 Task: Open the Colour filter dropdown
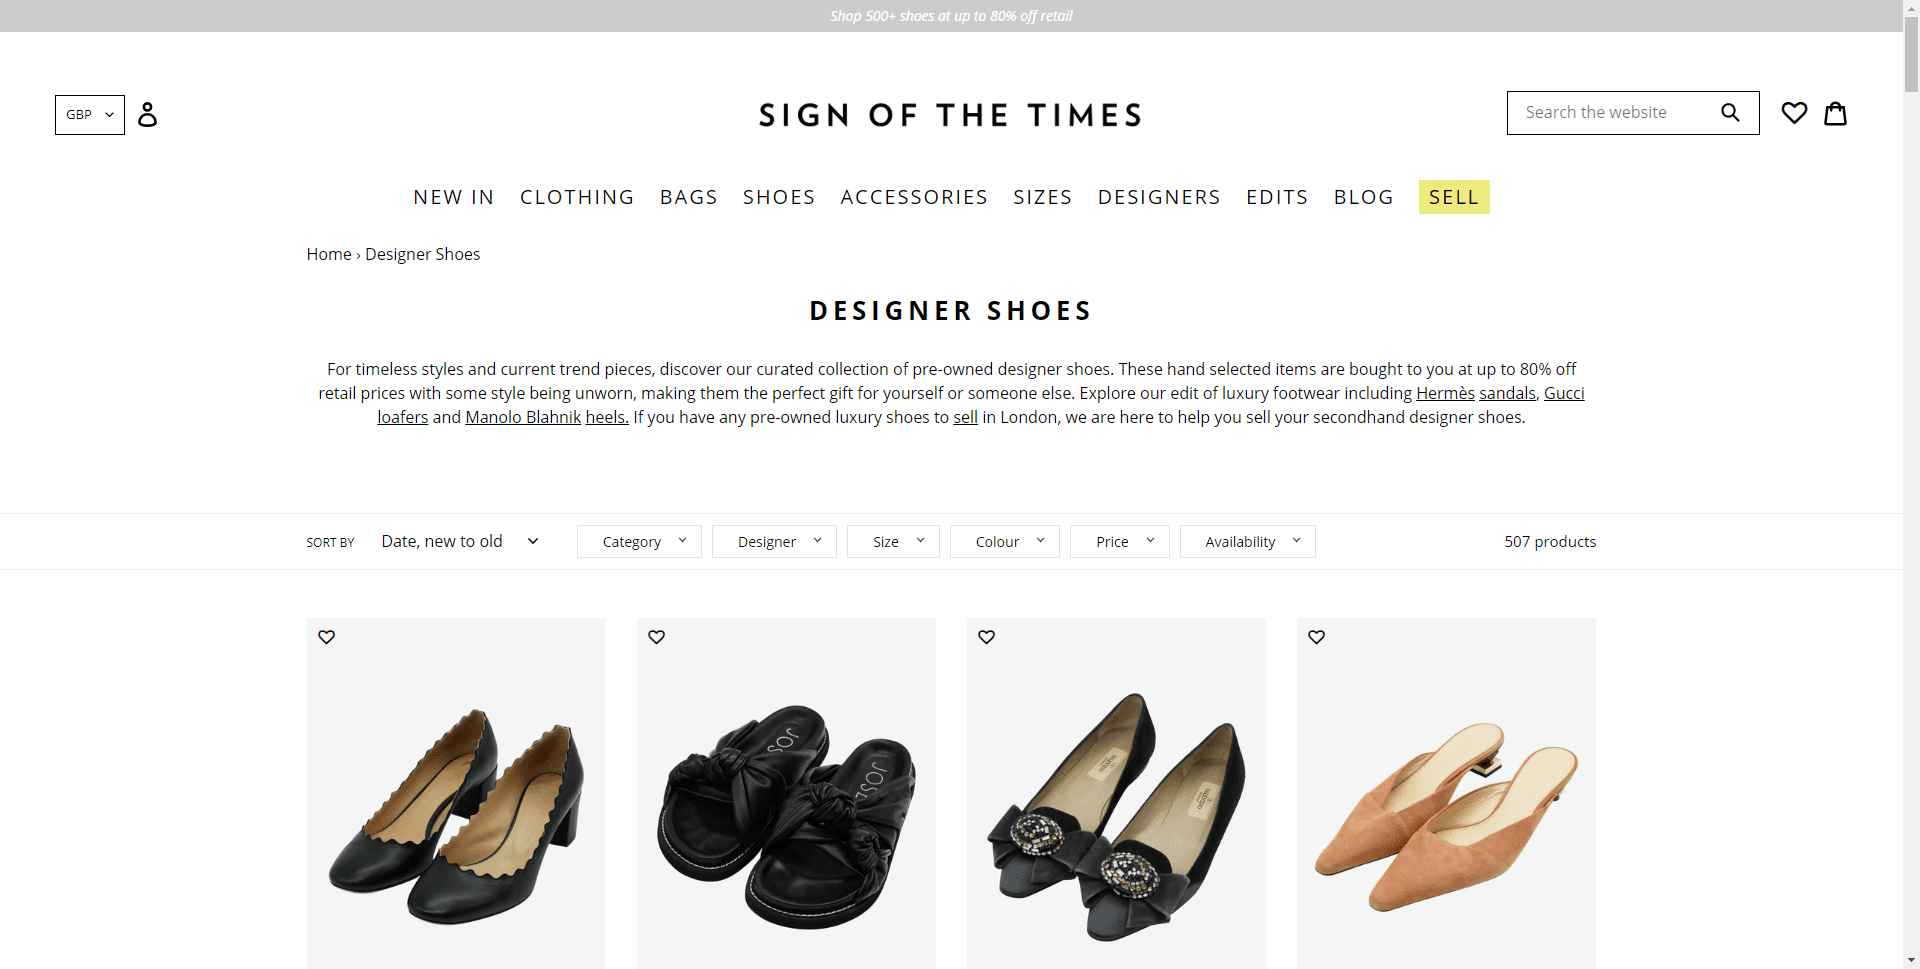(1004, 541)
